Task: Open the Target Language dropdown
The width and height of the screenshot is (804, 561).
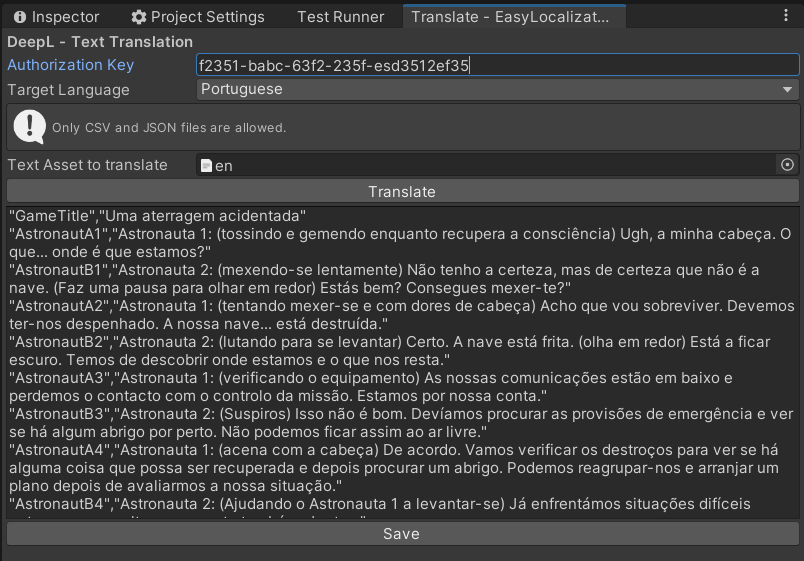Action: click(497, 90)
